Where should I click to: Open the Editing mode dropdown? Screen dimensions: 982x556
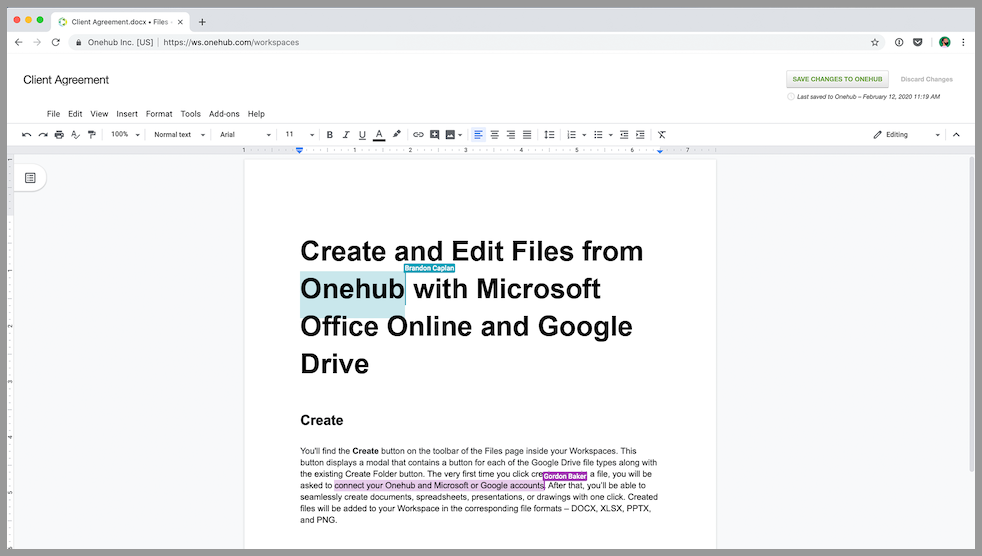click(907, 135)
